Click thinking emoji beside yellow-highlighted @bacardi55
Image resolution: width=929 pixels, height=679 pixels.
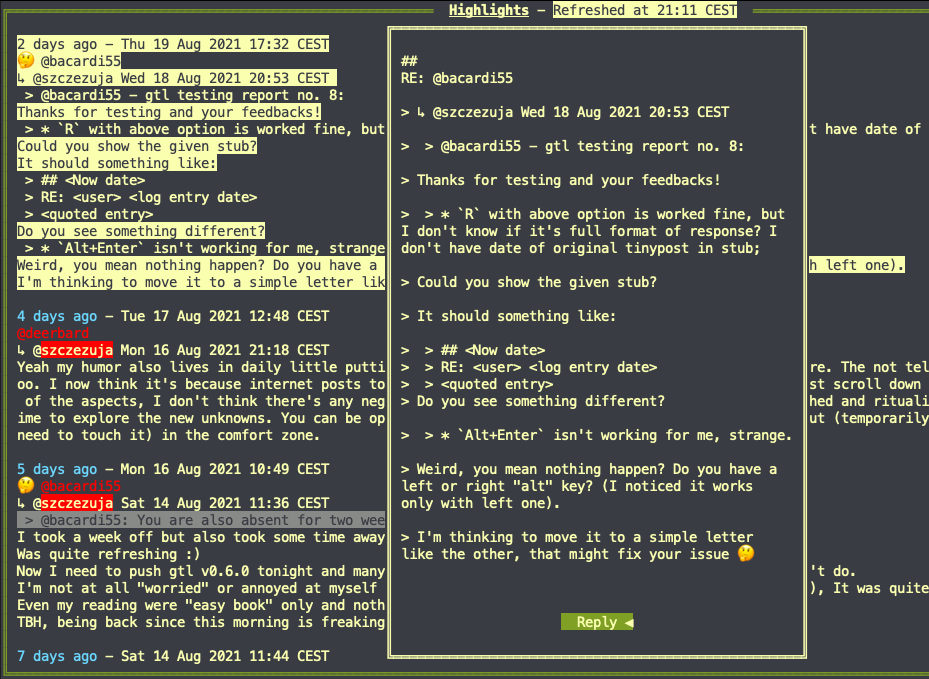25,61
